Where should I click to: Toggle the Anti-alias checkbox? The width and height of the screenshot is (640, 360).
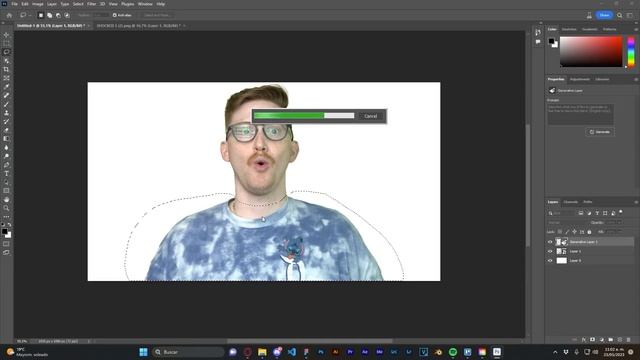point(115,15)
